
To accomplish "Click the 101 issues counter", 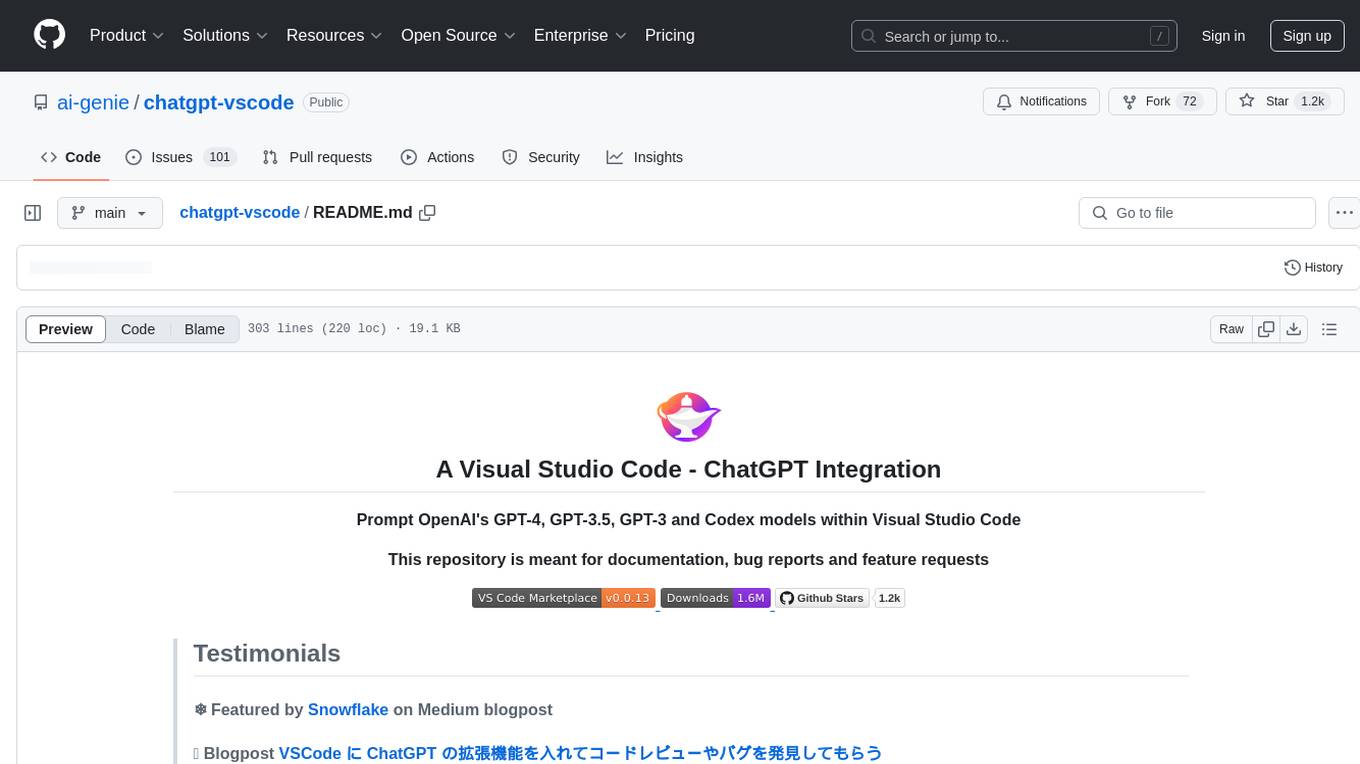I will 220,157.
